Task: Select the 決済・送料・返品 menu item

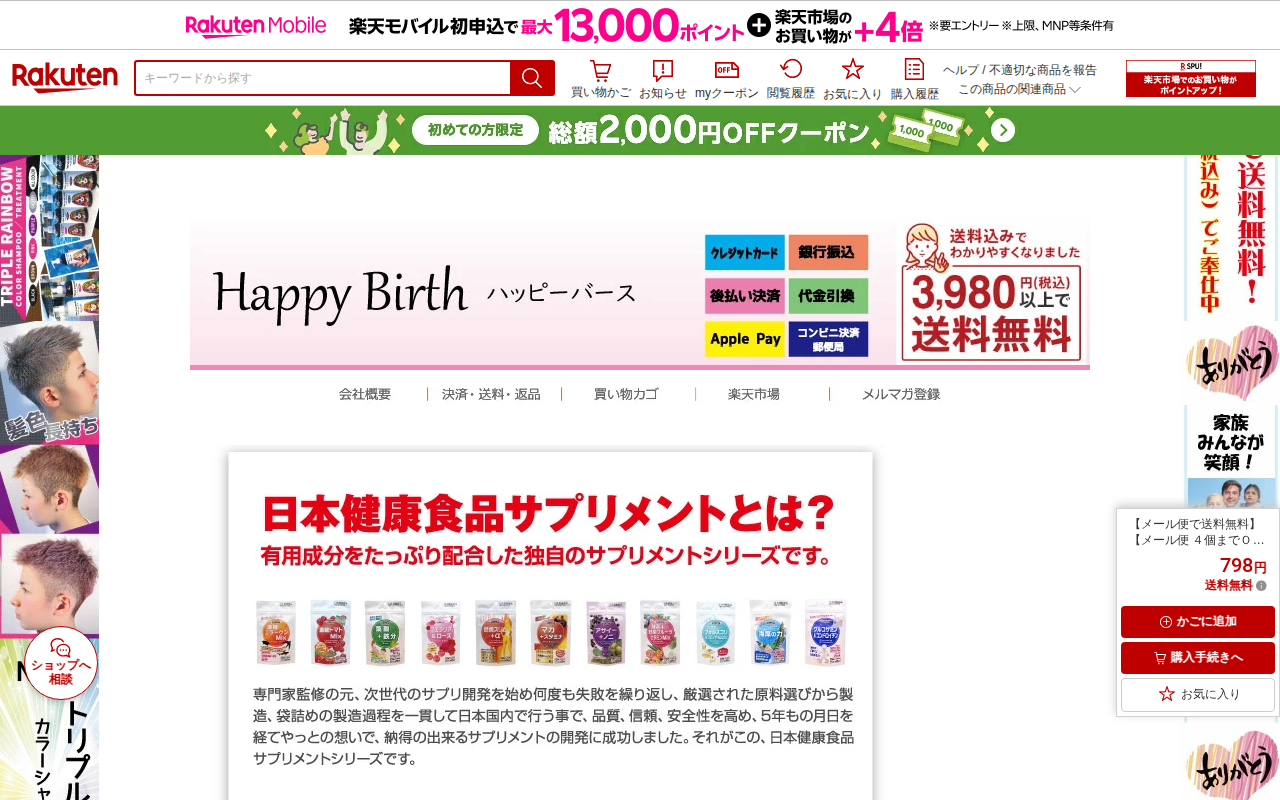Action: tap(491, 394)
